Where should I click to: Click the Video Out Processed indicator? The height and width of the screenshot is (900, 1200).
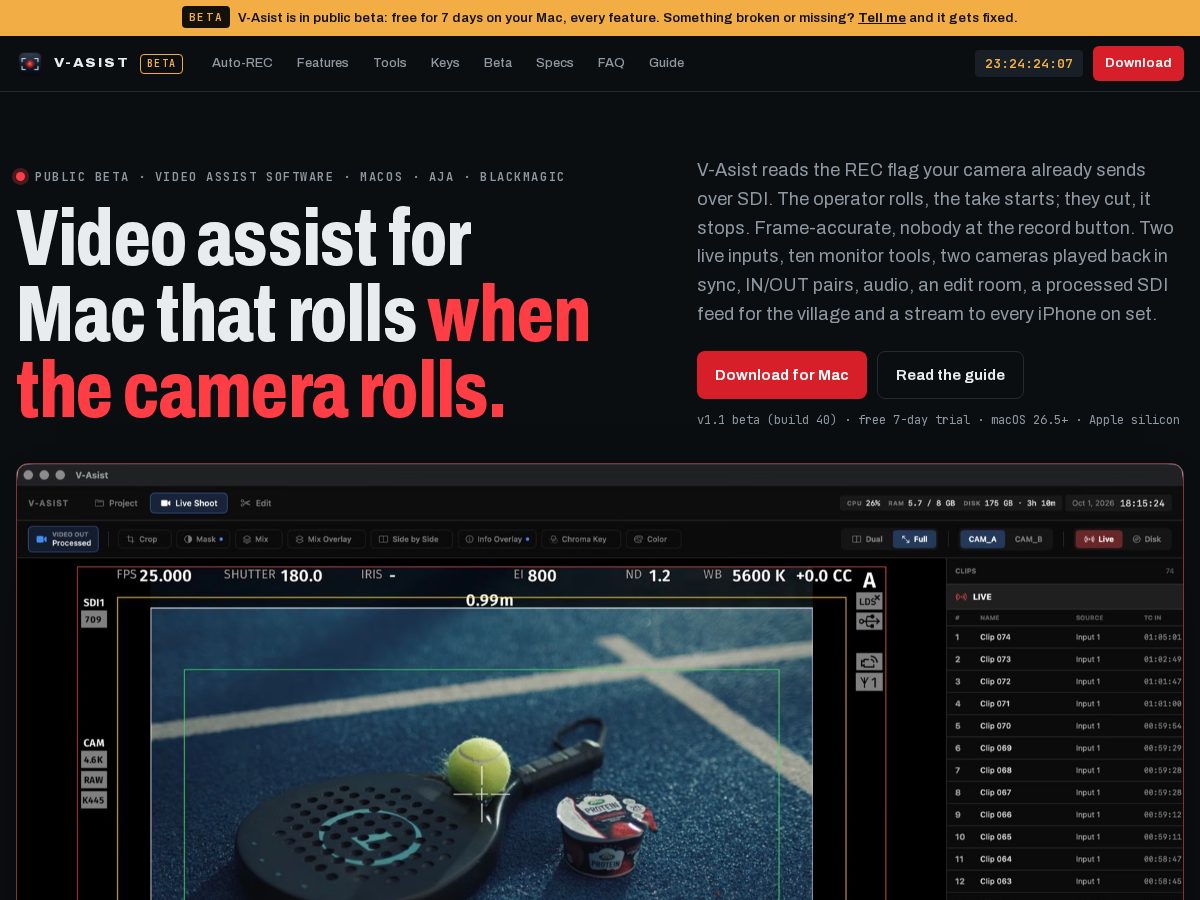click(63, 539)
